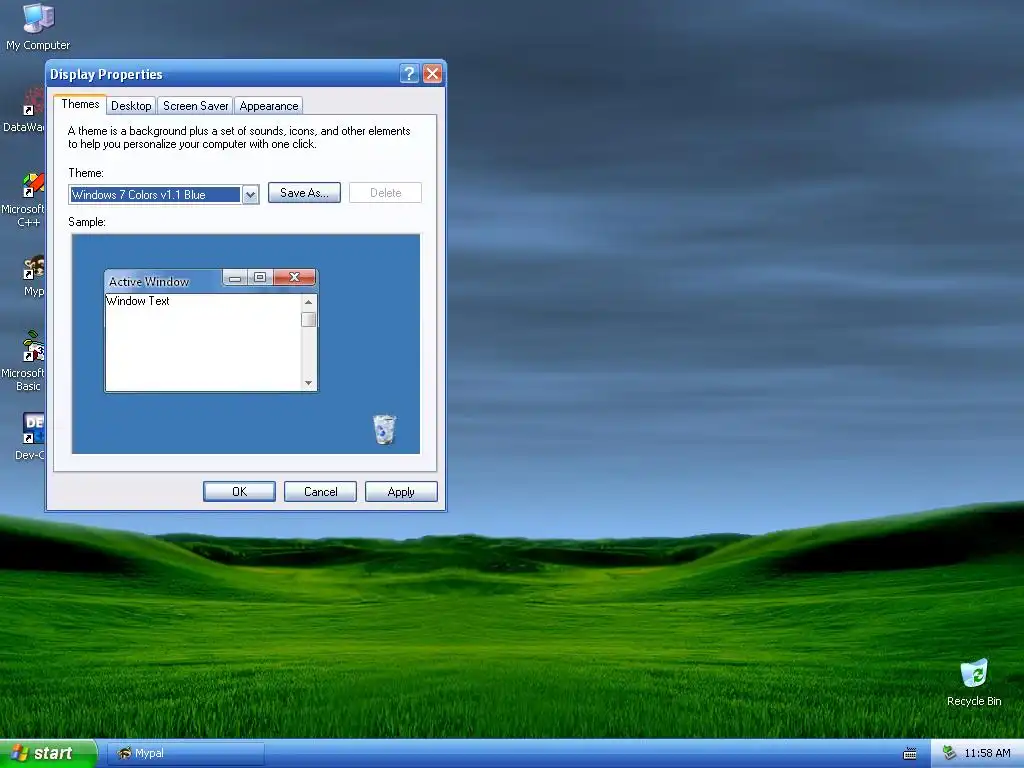The height and width of the screenshot is (768, 1024).
Task: Open the DataWa desktop shortcut icon
Action: pos(24,110)
